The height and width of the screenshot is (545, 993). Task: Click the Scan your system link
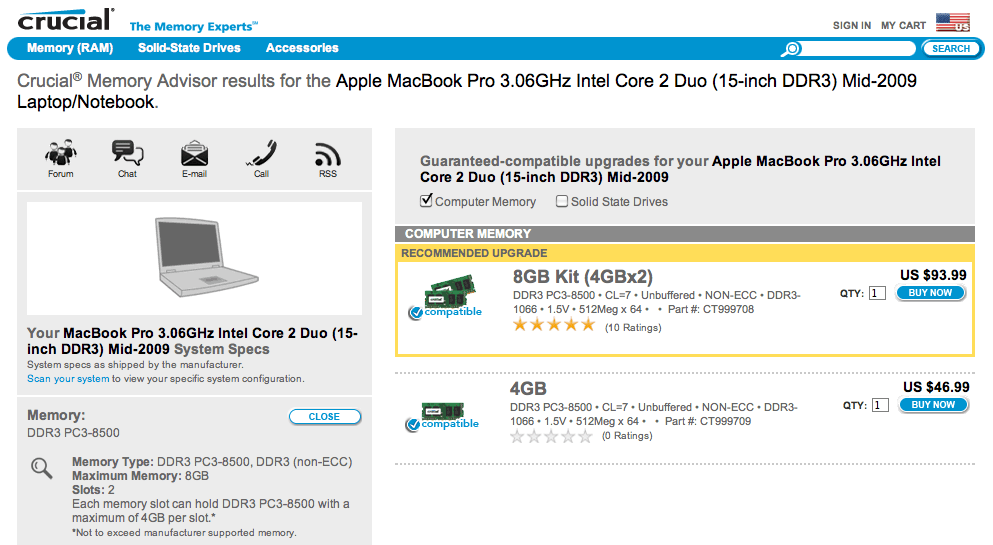pos(68,379)
